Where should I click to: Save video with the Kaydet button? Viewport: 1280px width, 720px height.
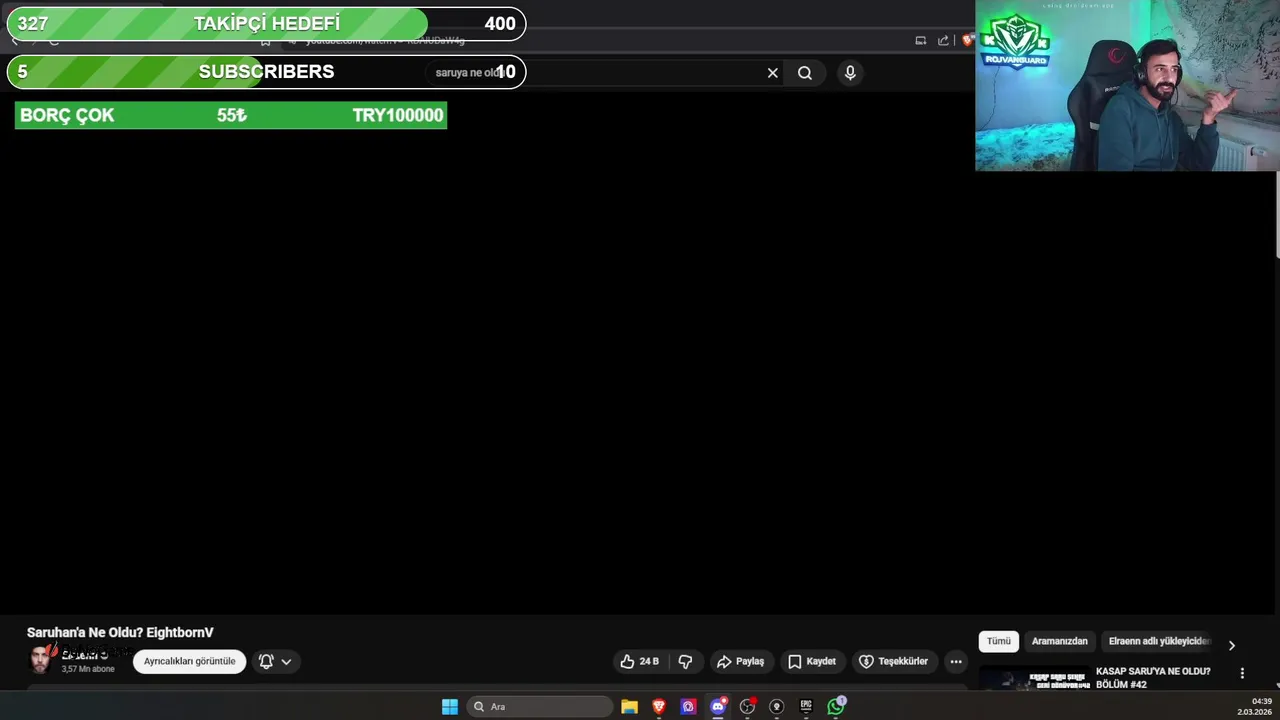812,661
